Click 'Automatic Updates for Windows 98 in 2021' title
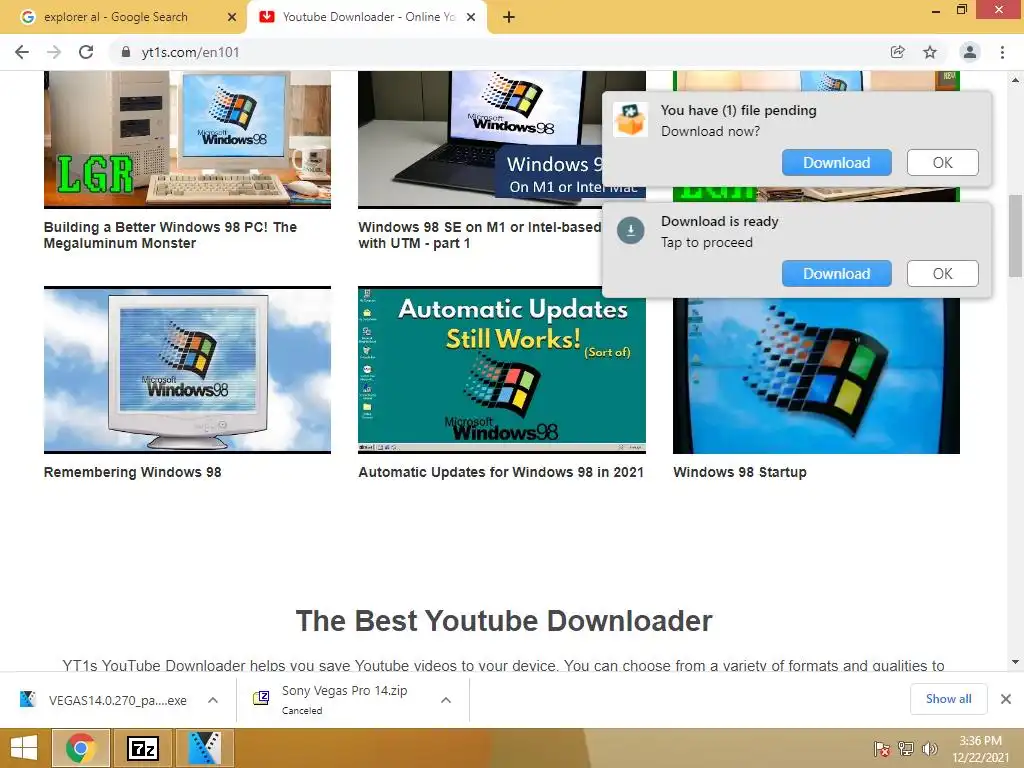 501,472
